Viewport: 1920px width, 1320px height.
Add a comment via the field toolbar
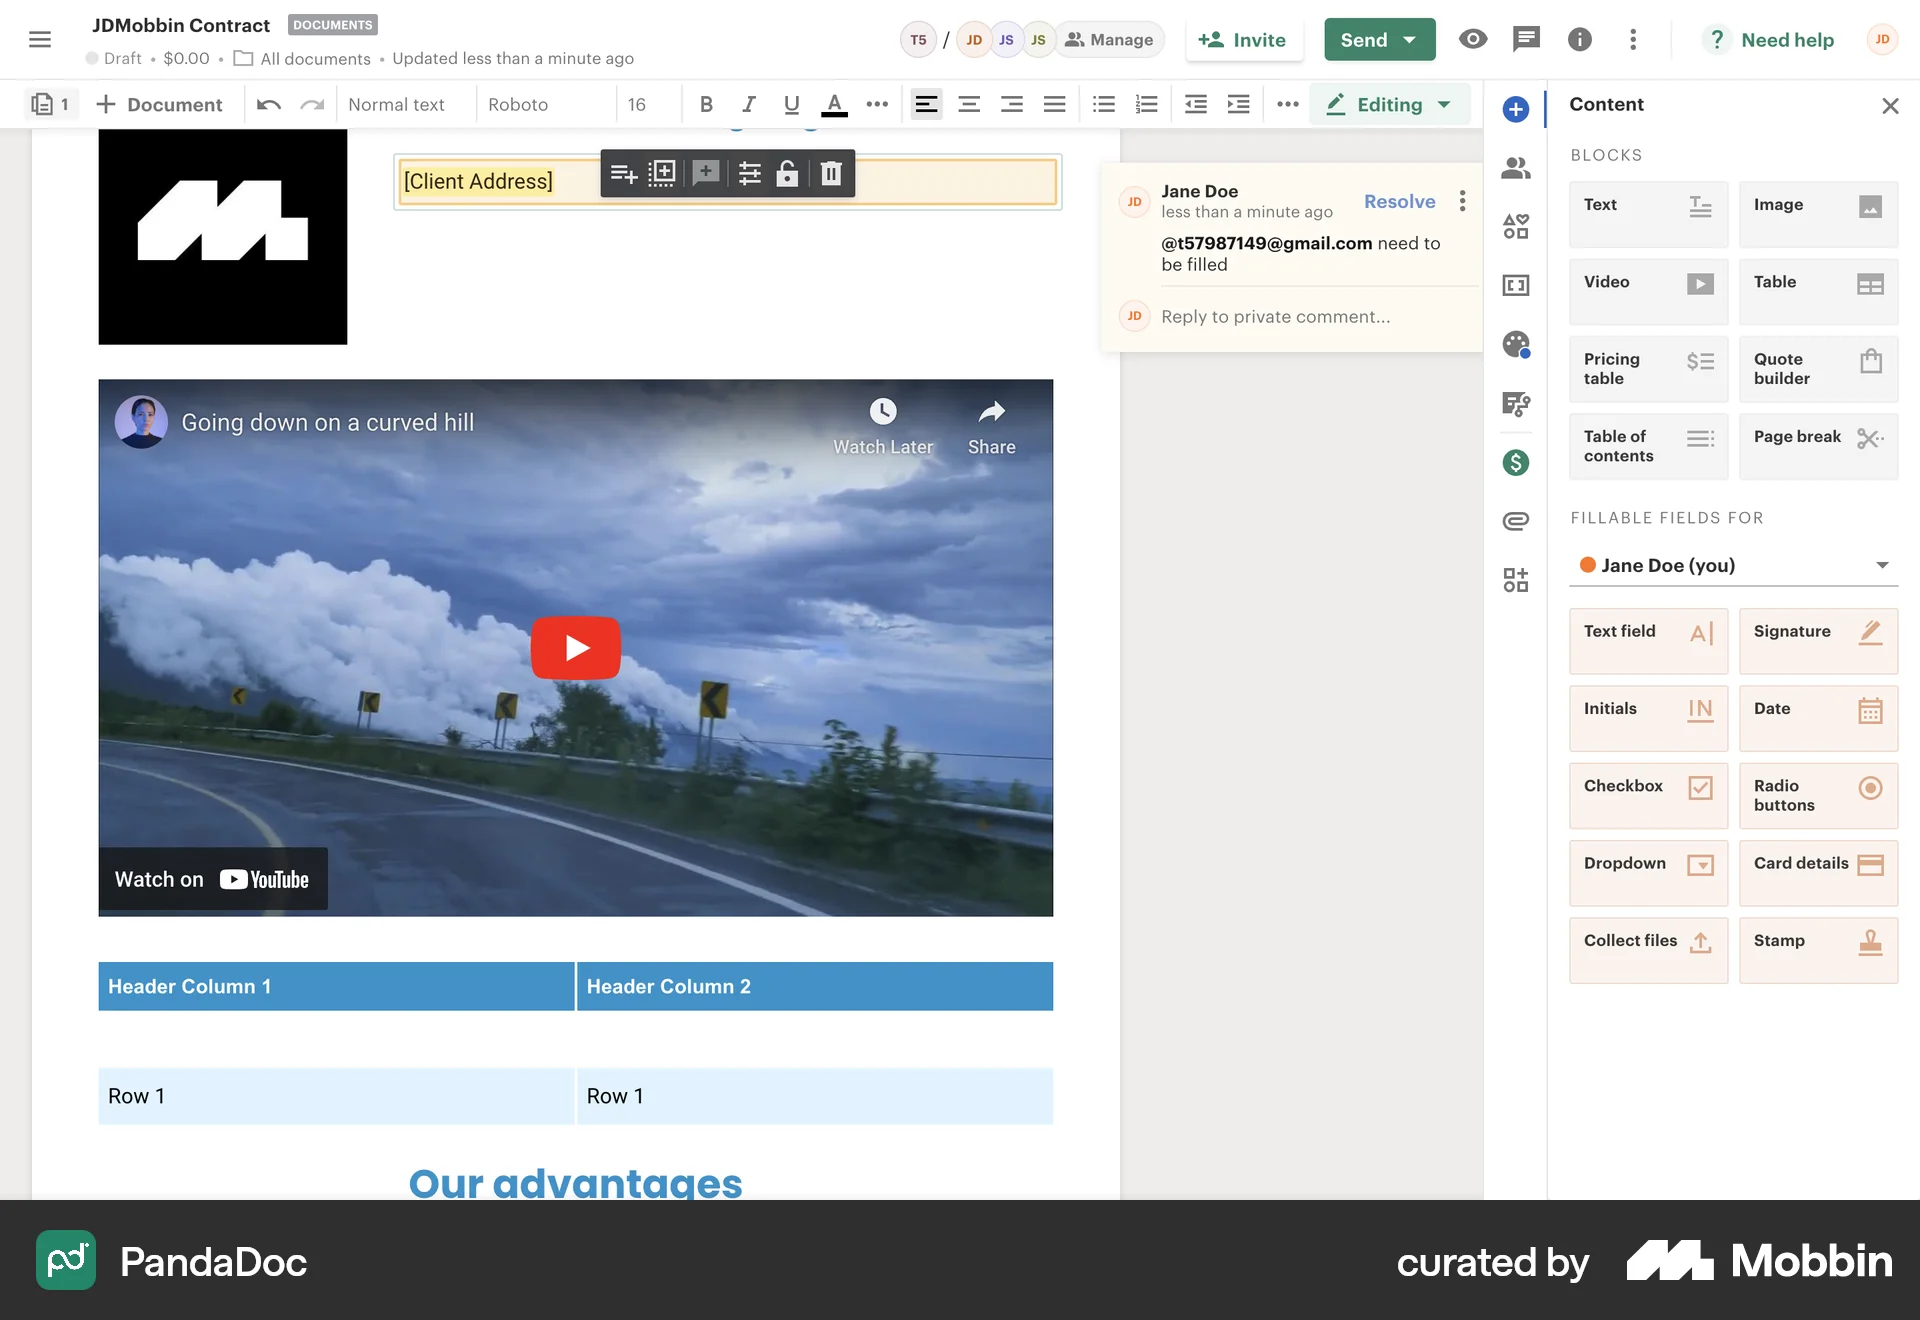pyautogui.click(x=704, y=173)
